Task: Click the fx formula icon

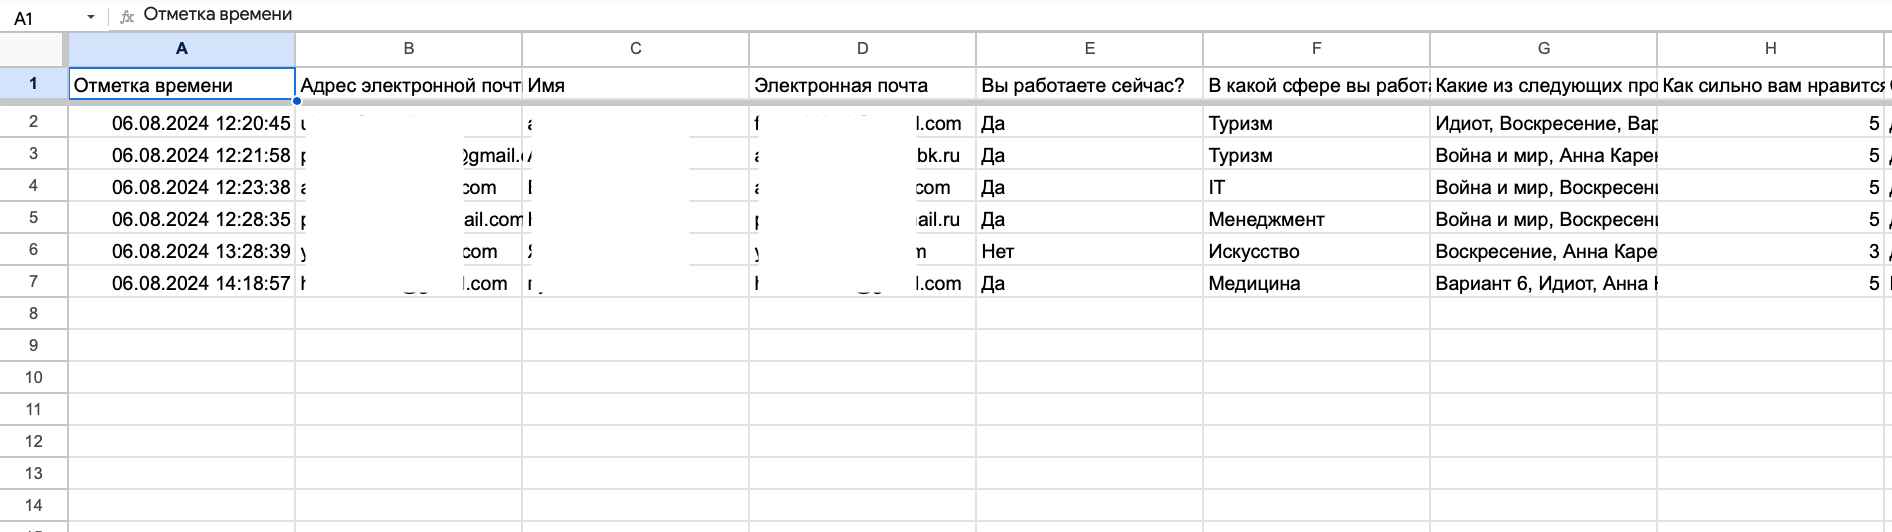Action: click(x=127, y=16)
